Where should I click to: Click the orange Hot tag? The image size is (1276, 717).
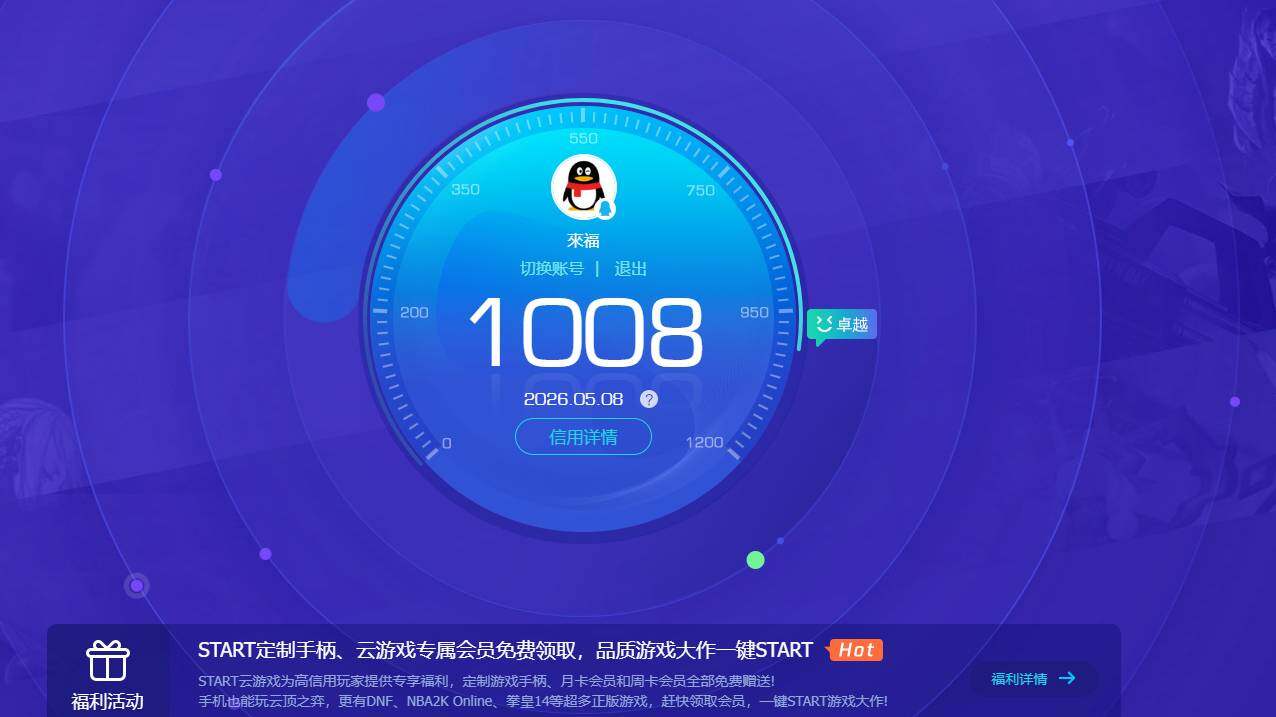pyautogui.click(x=855, y=650)
